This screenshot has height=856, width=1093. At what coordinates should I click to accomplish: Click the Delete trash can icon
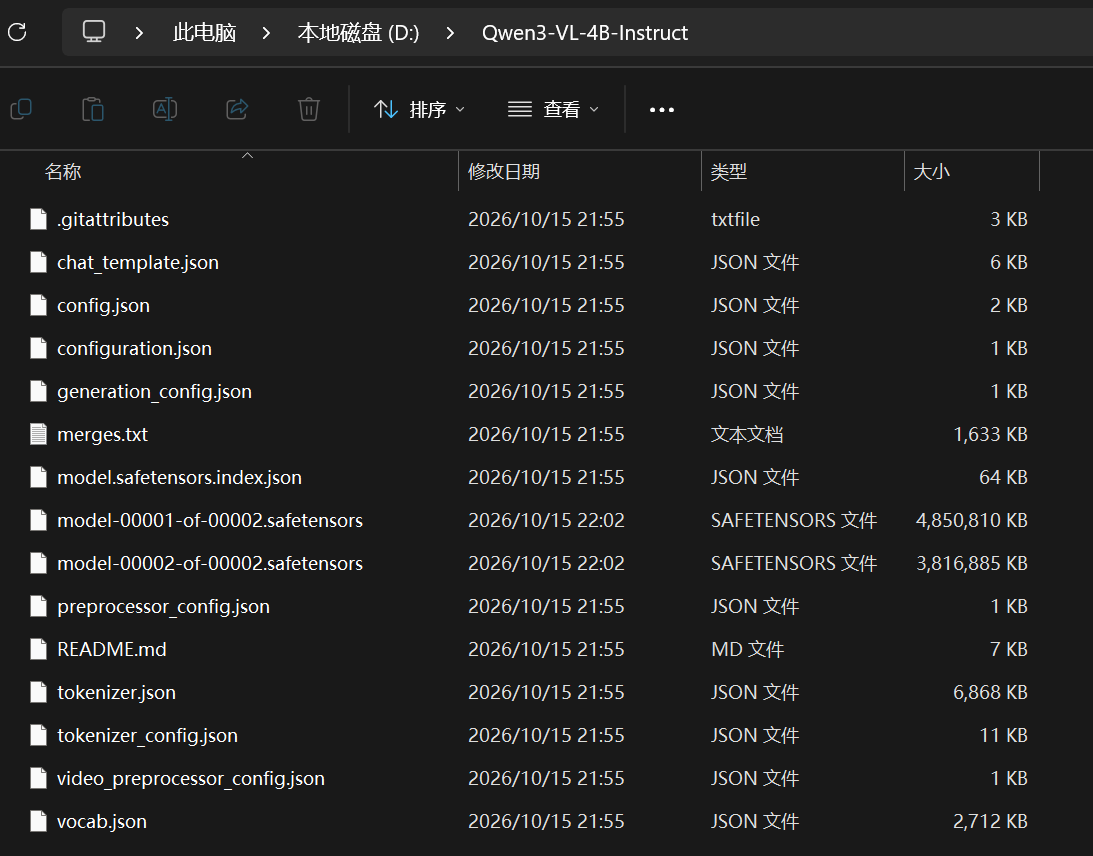(309, 109)
